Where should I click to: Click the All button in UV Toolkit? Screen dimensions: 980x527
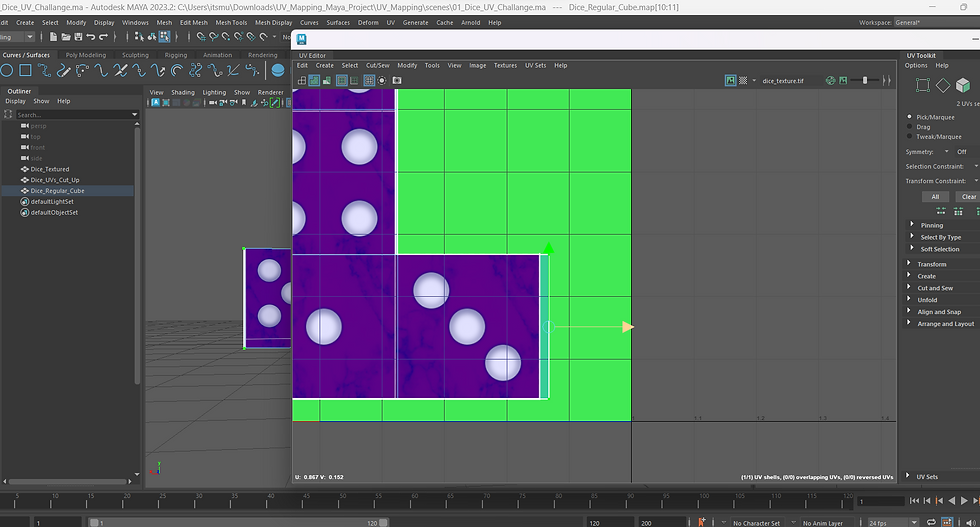(935, 196)
